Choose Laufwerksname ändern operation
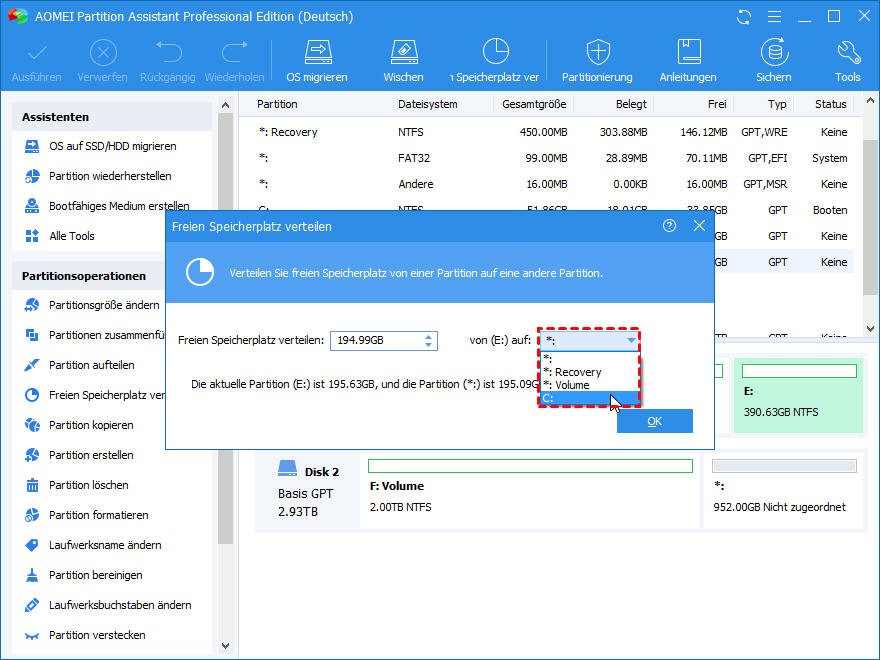 point(93,546)
